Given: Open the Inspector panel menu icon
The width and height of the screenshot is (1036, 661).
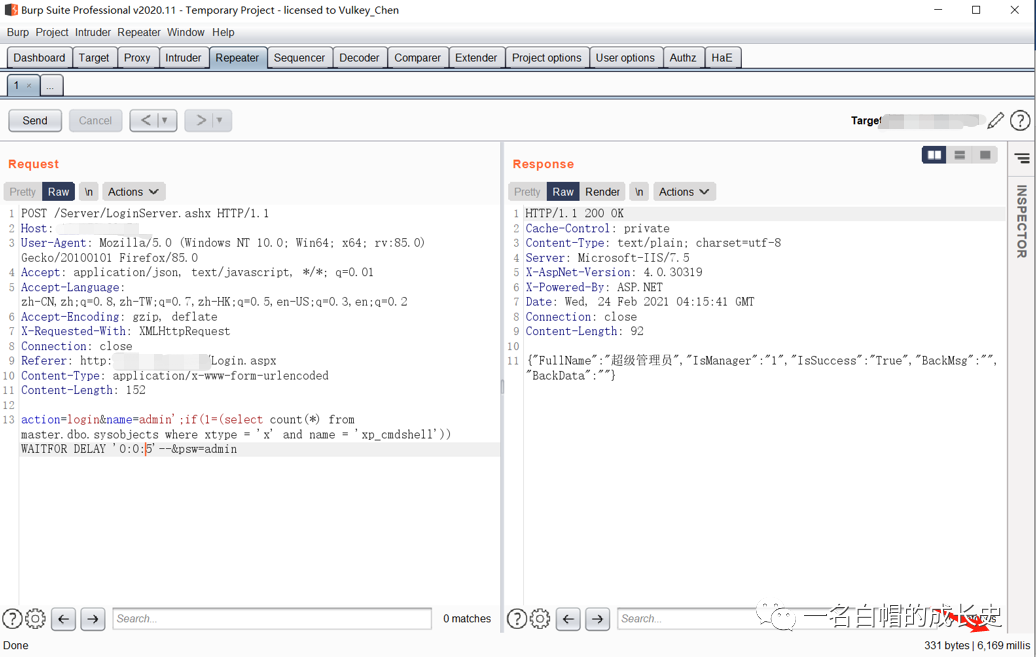Looking at the screenshot, I should tap(1021, 158).
